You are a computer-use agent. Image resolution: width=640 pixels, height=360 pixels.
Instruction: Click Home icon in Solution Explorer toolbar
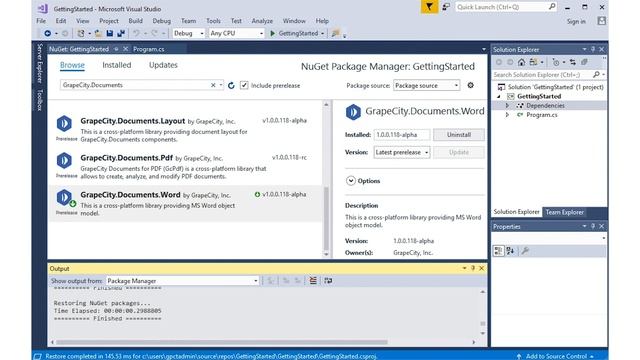(521, 62)
